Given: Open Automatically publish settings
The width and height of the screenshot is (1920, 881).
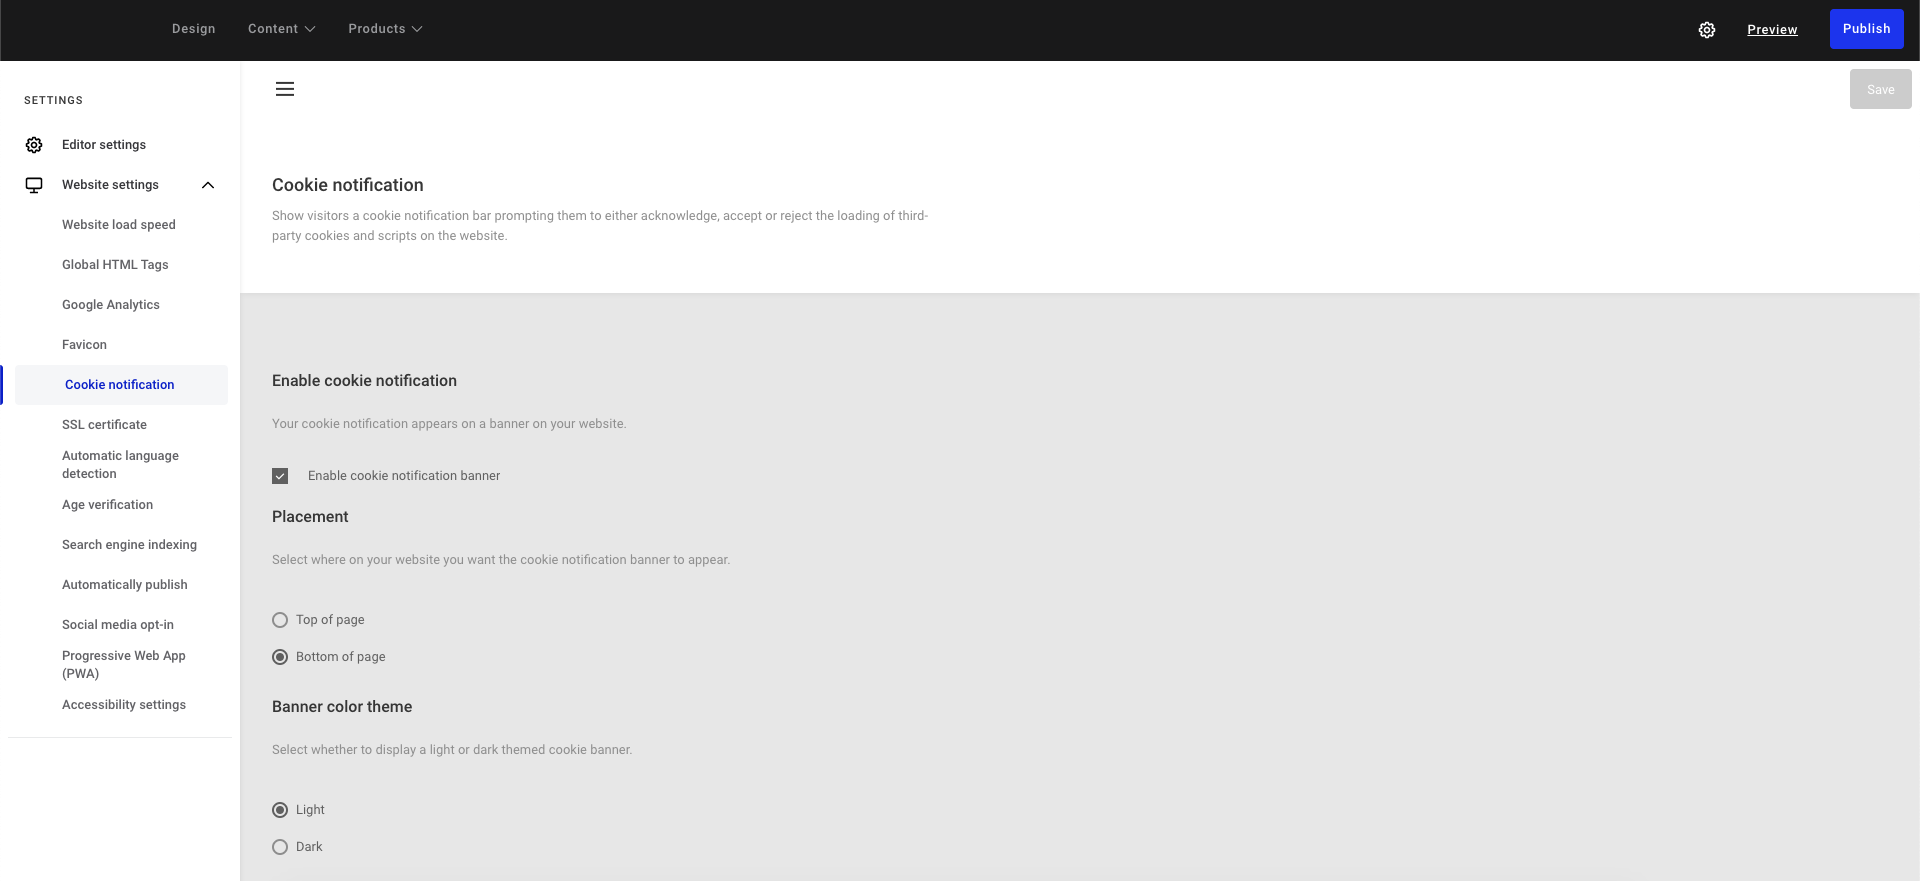Looking at the screenshot, I should (125, 585).
